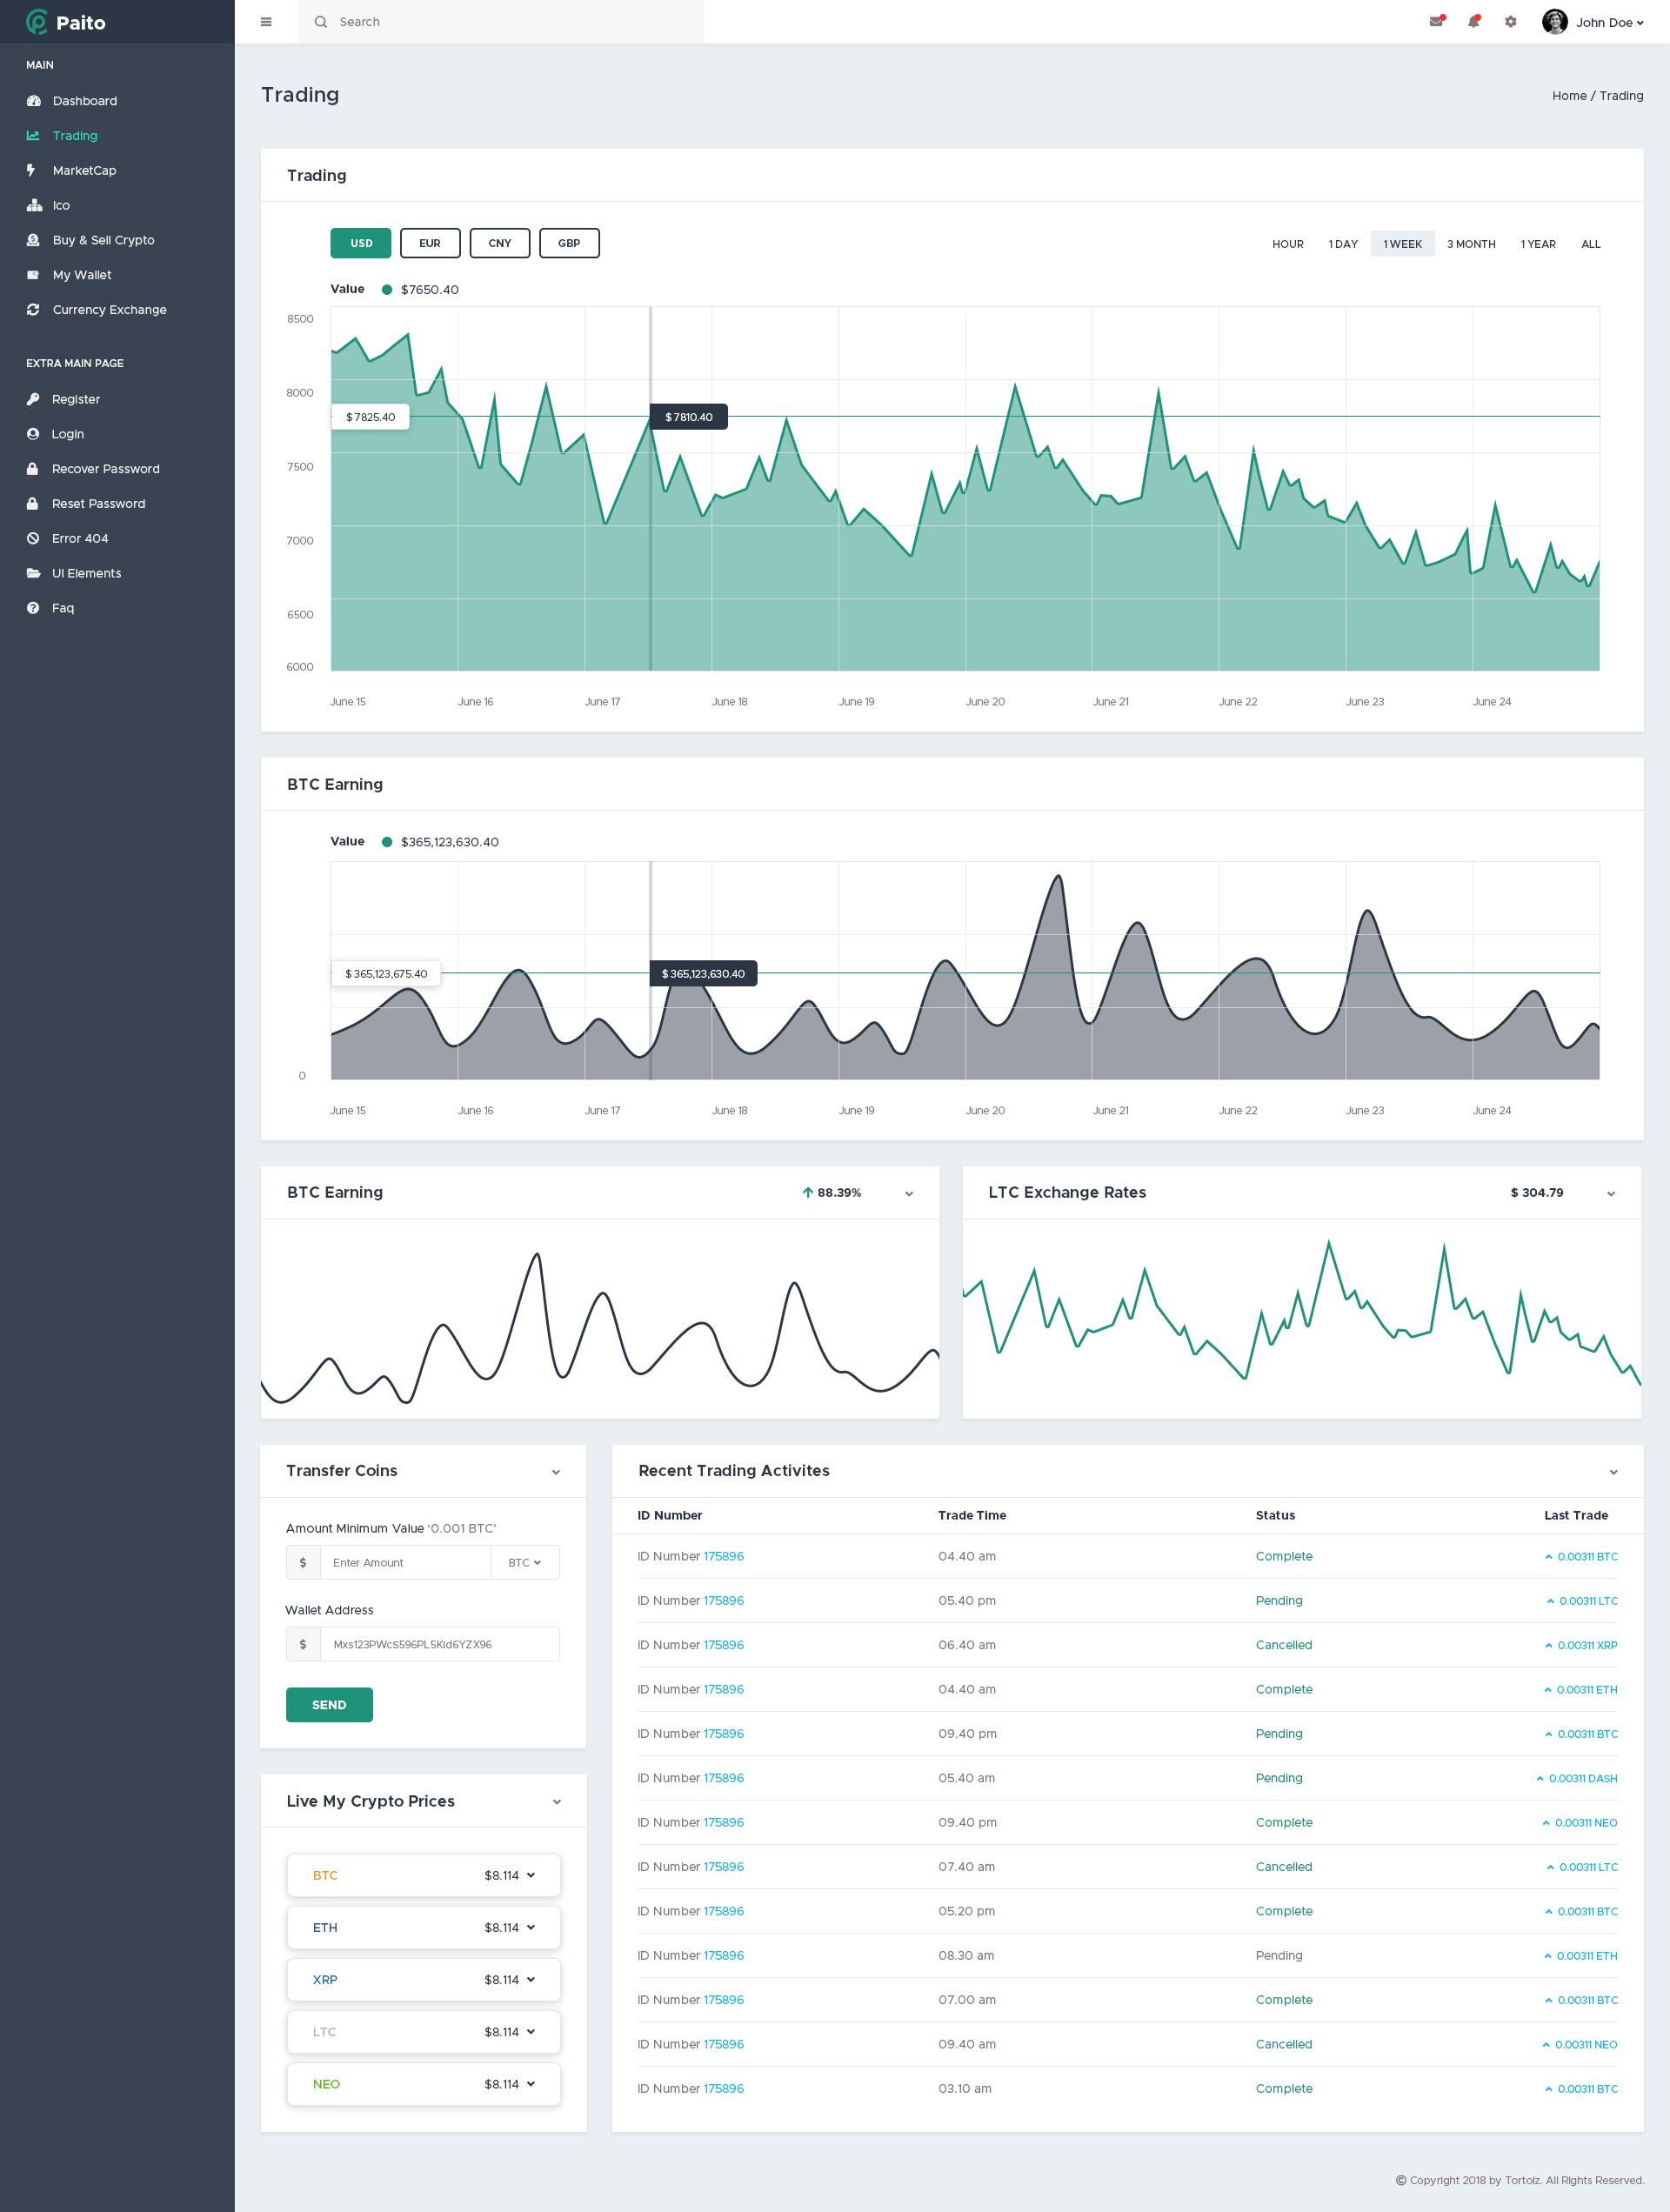Select the Enter Amount input field

click(405, 1561)
